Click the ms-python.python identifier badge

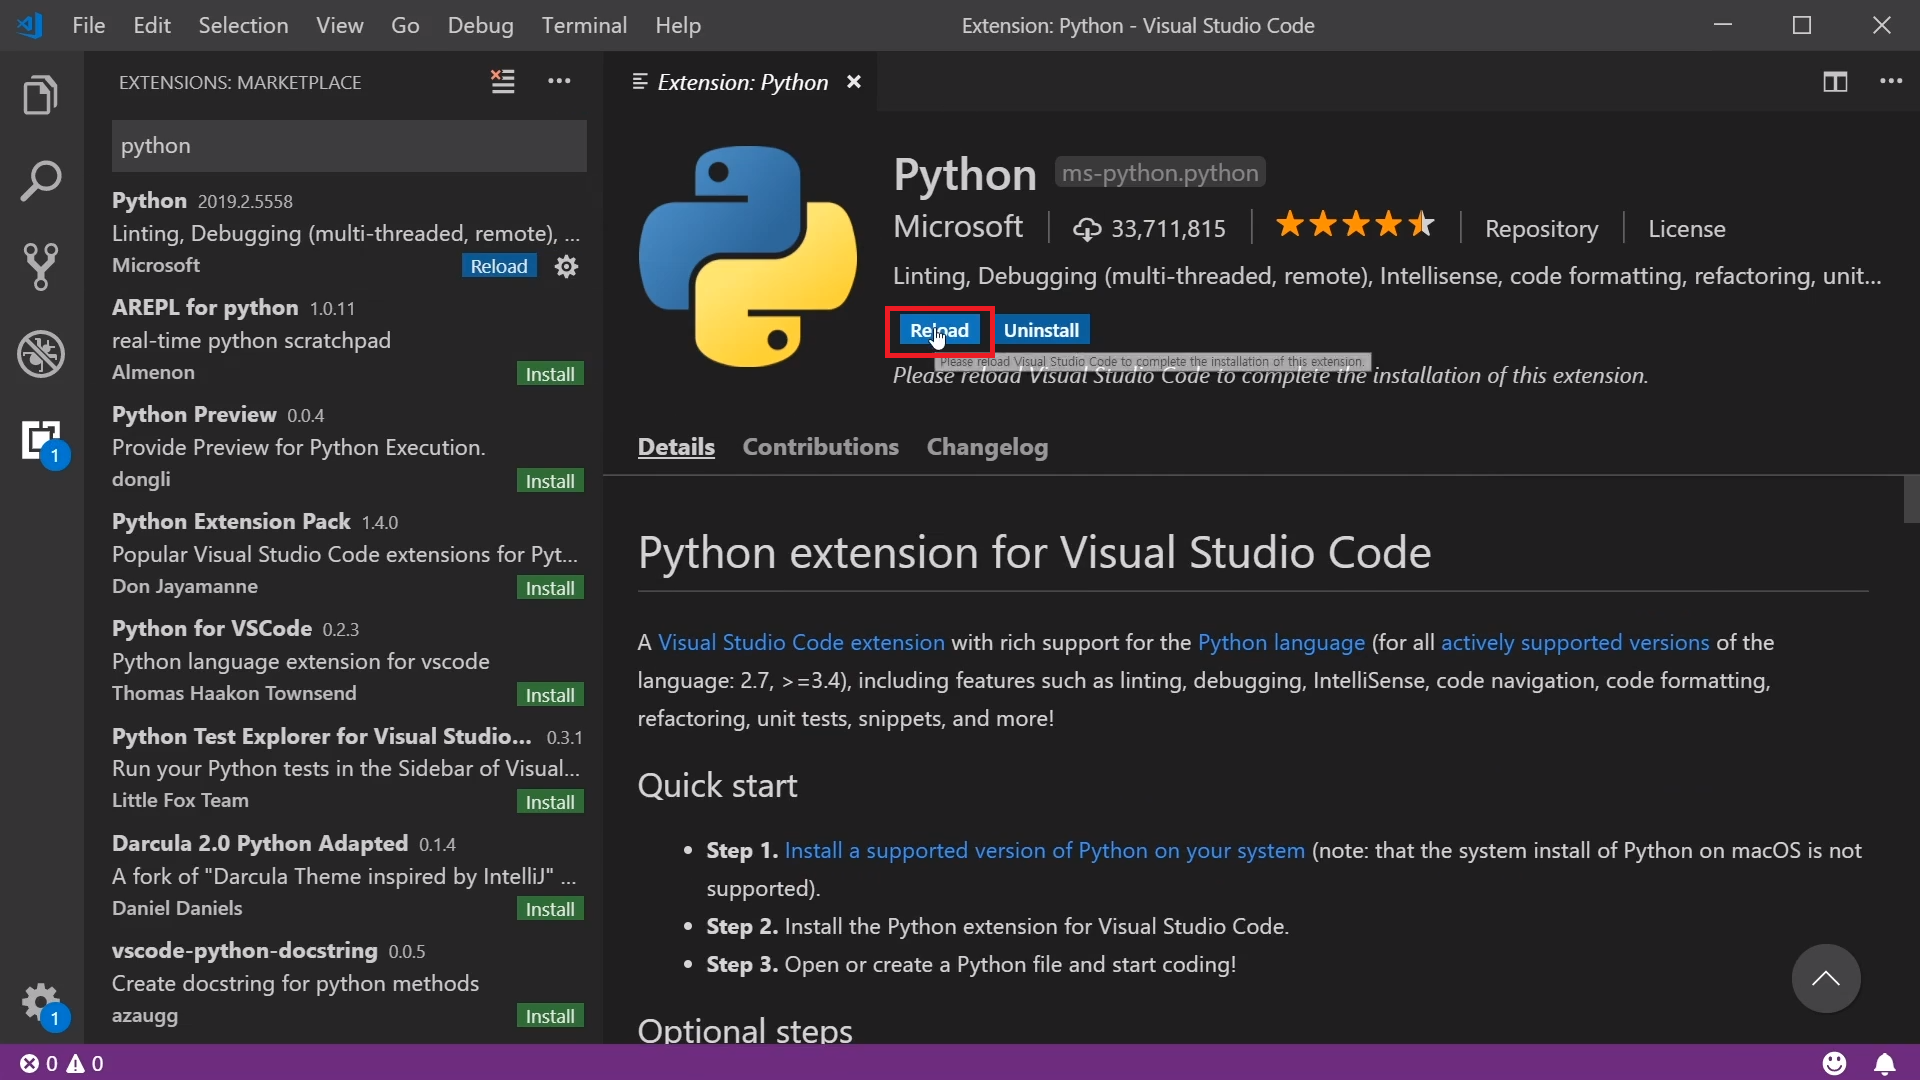coord(1160,173)
